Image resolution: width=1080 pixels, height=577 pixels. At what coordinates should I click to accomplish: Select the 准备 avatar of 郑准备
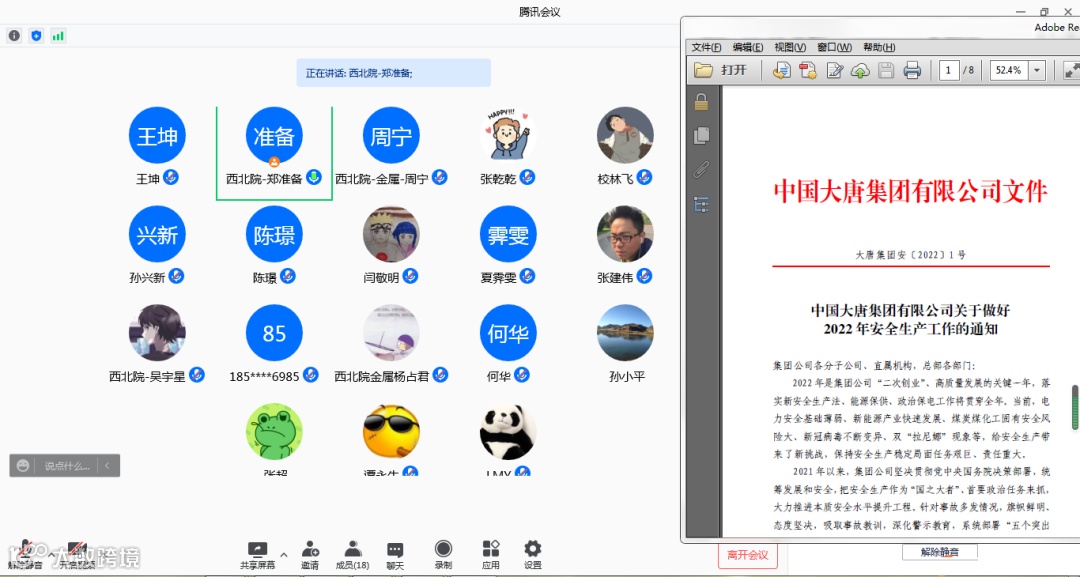click(274, 136)
